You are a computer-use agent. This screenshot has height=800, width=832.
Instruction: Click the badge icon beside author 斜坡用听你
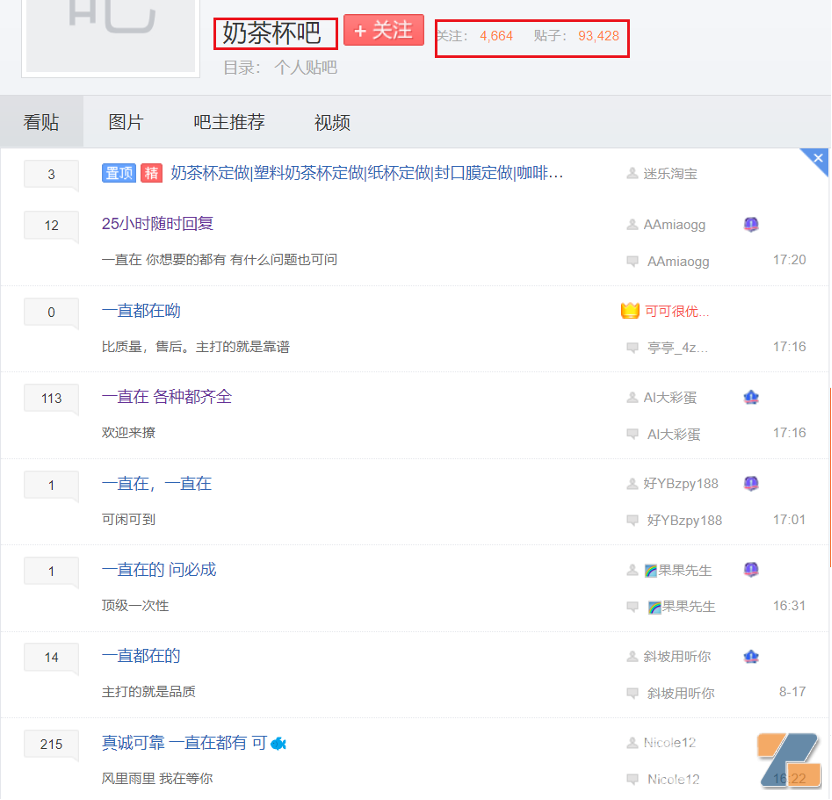pyautogui.click(x=751, y=656)
